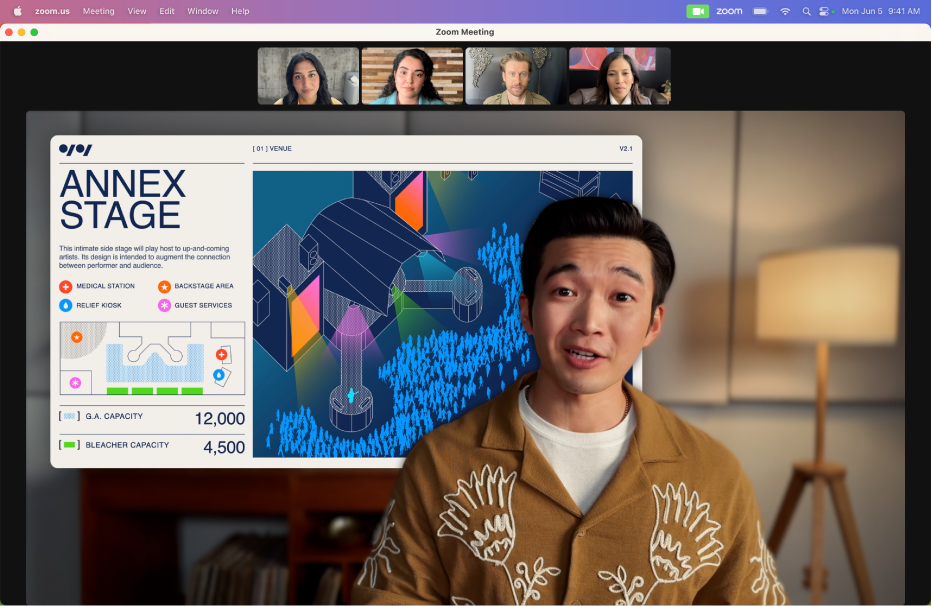Open the Zoom menu bar status item

pyautogui.click(x=729, y=11)
